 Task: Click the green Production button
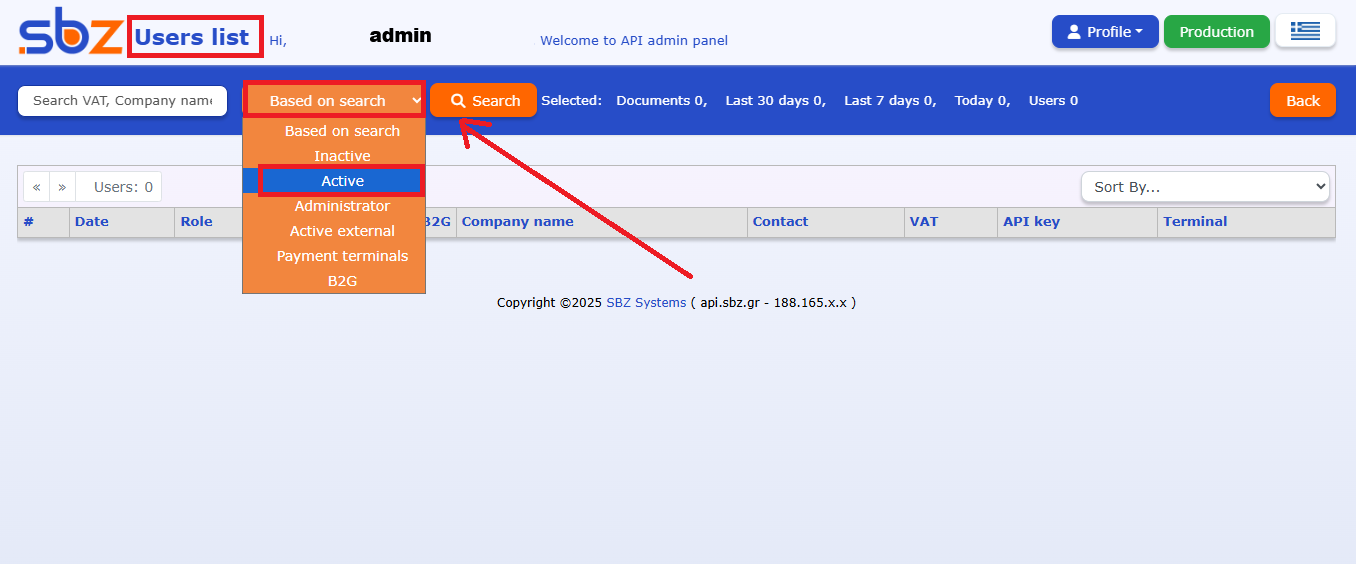click(x=1216, y=32)
